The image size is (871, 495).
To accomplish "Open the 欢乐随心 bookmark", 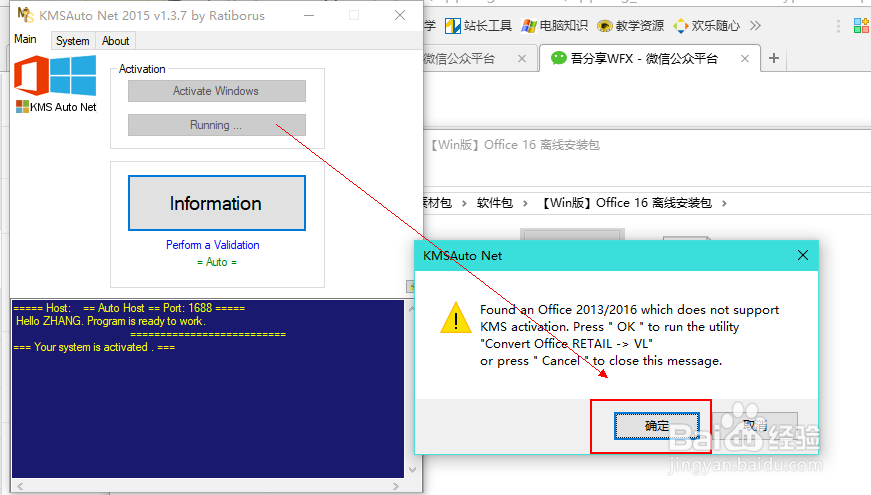I will click(707, 26).
